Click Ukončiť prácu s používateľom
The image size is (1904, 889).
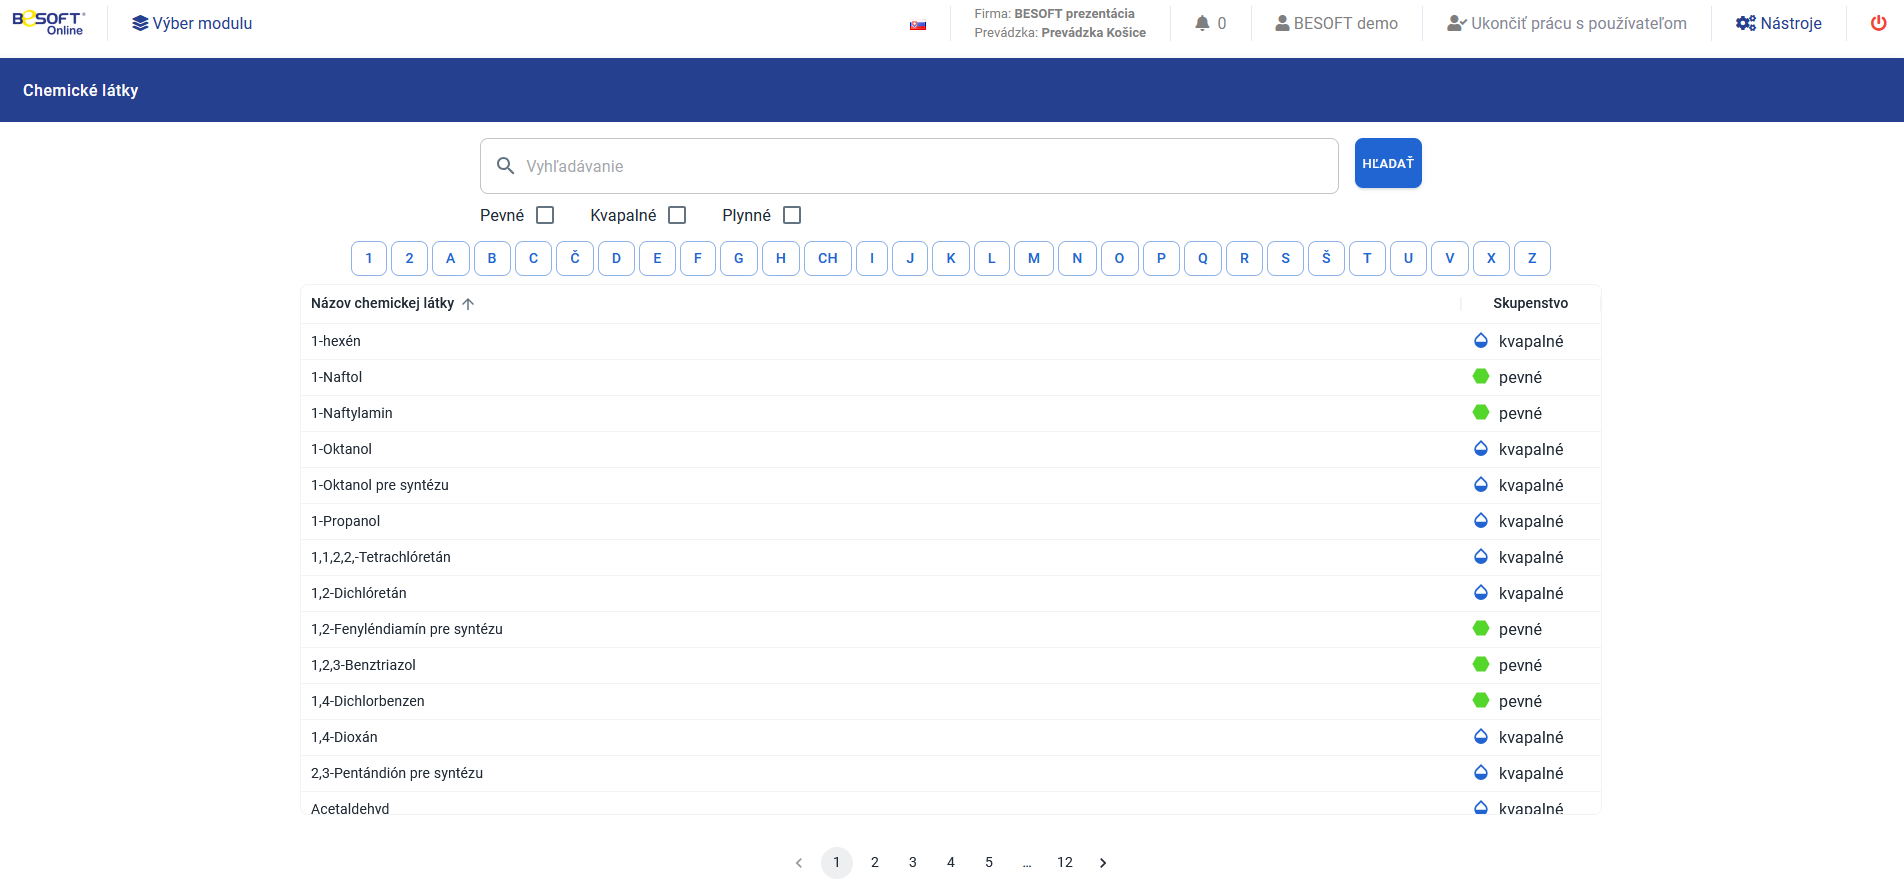click(x=1567, y=23)
